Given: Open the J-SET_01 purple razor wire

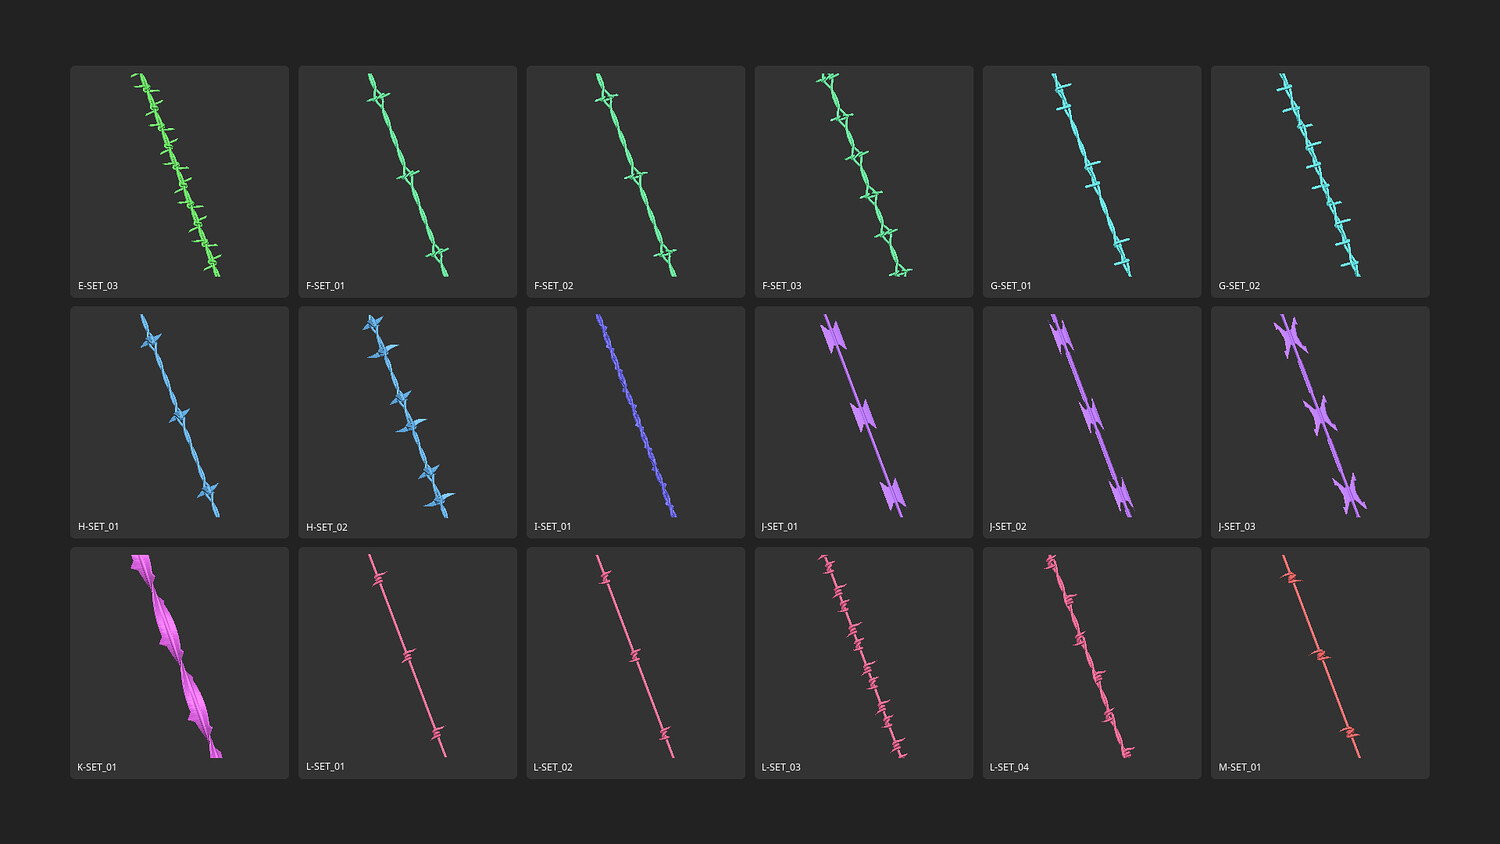Looking at the screenshot, I should 864,422.
